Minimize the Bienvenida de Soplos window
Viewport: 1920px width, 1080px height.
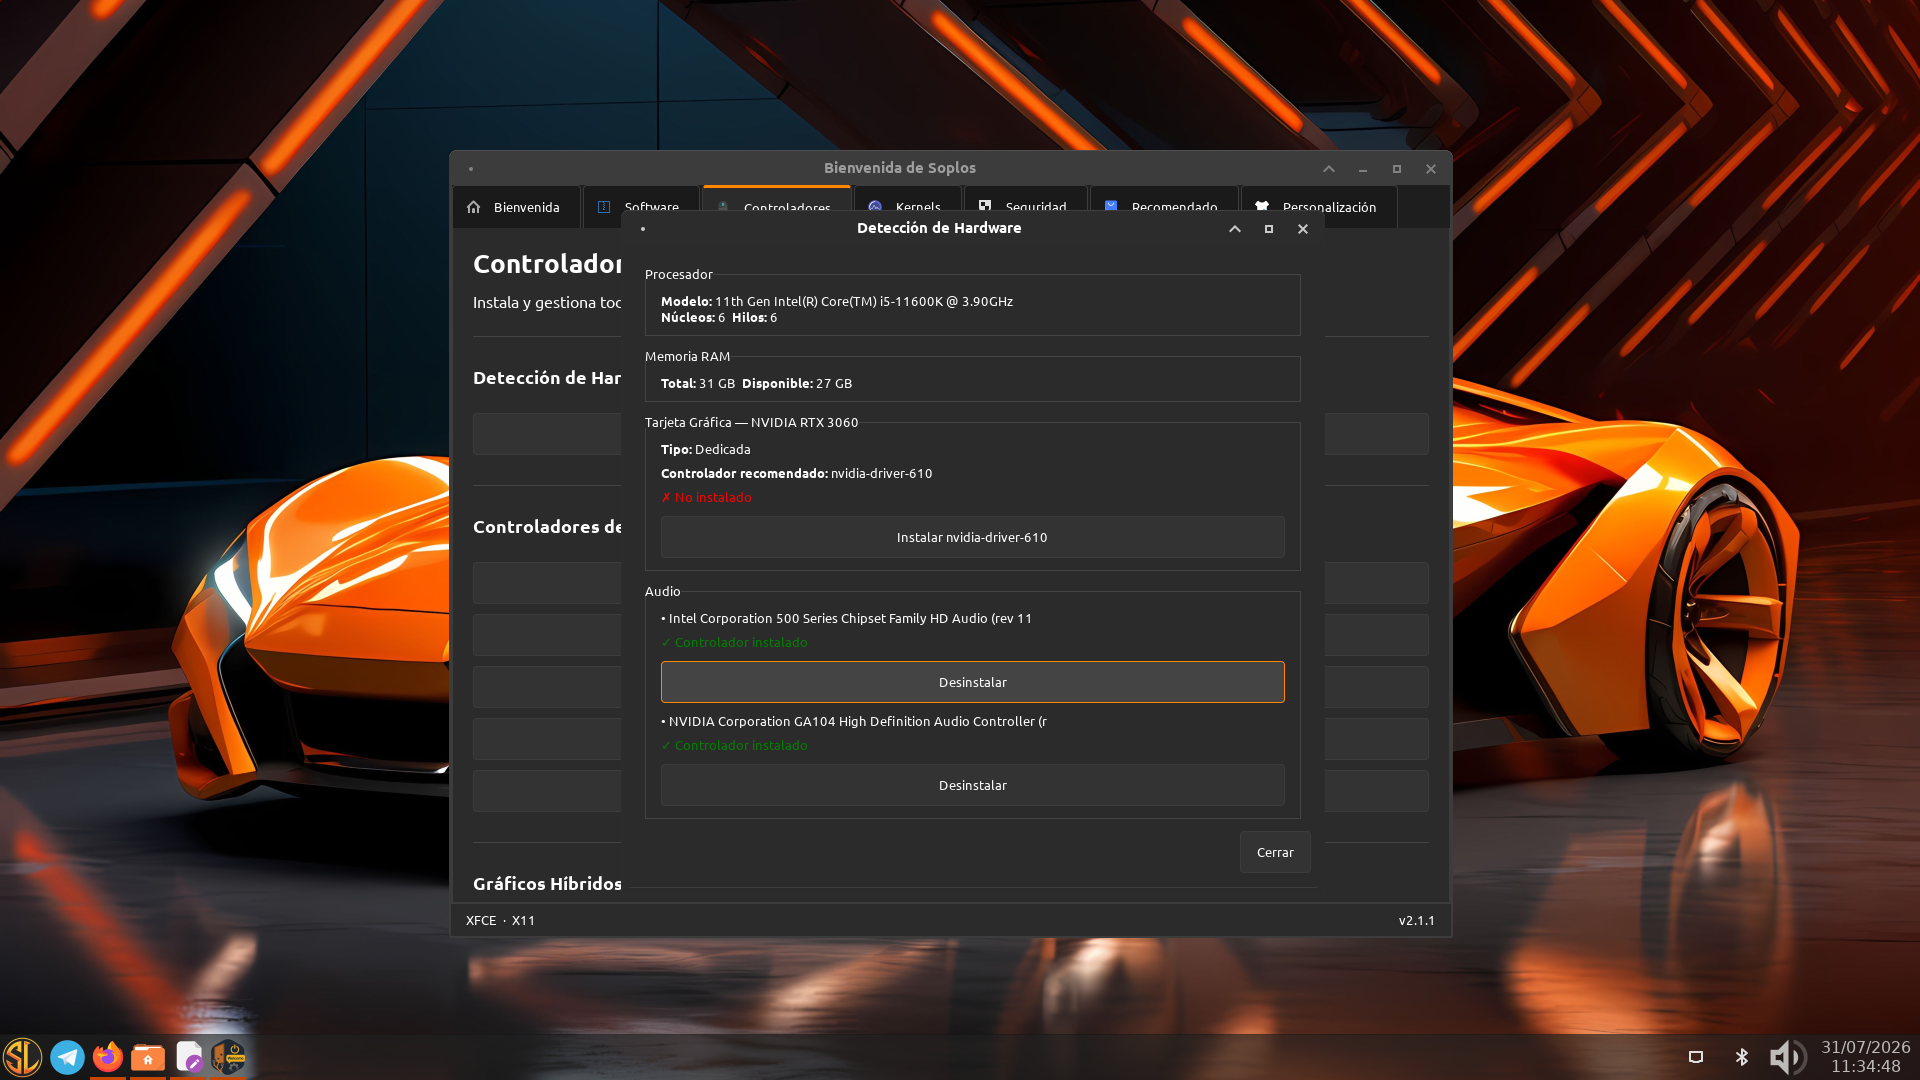[1363, 169]
